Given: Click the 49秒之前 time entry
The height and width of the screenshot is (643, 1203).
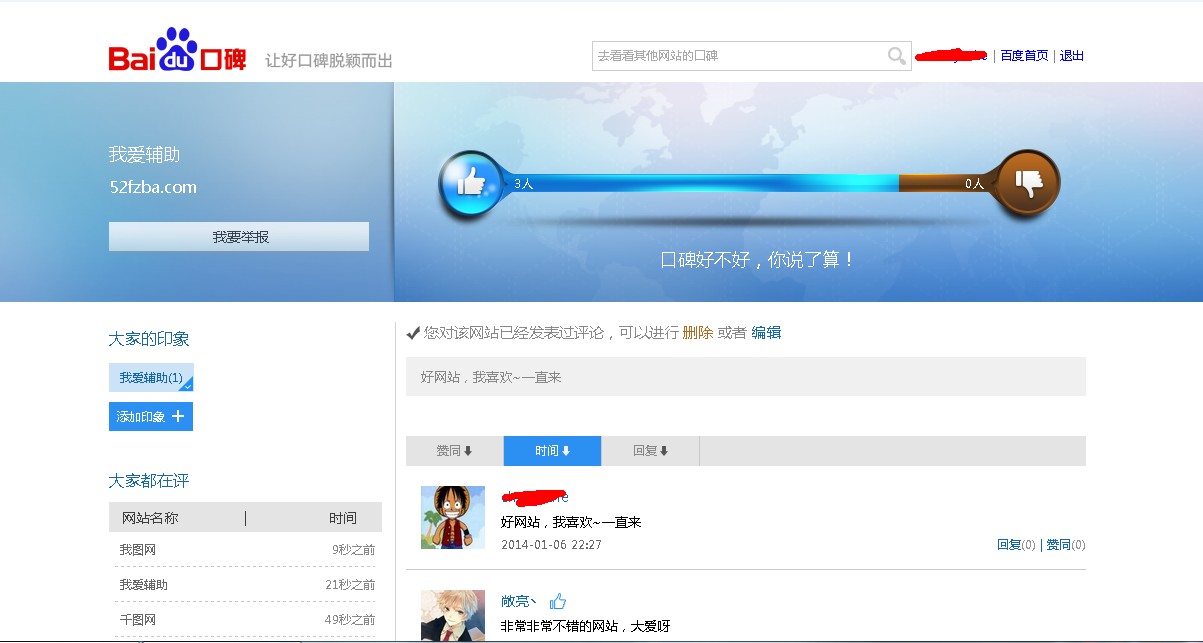Looking at the screenshot, I should 350,620.
